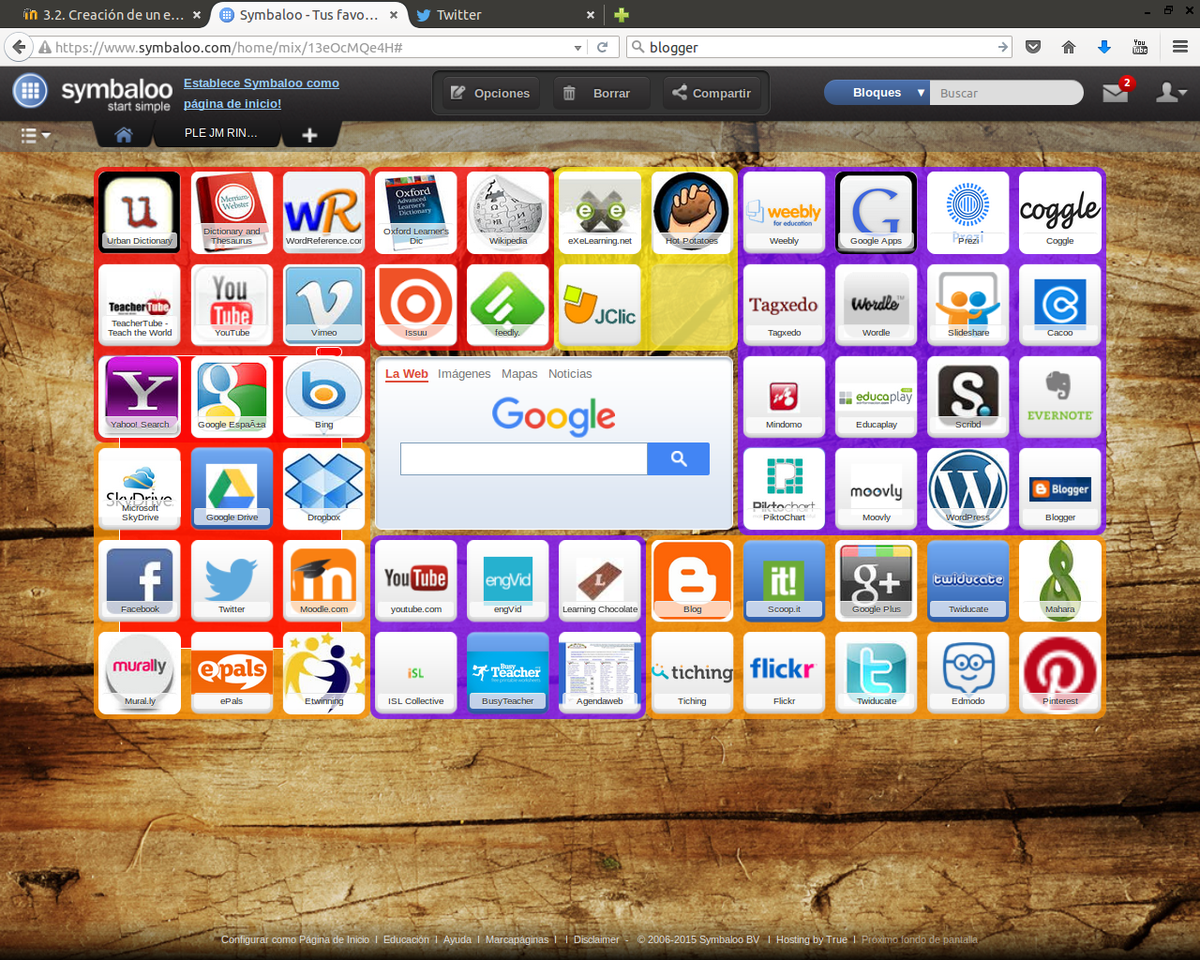Open the Oxford Learner's Dictionary tile
1200x960 pixels.
(416, 212)
